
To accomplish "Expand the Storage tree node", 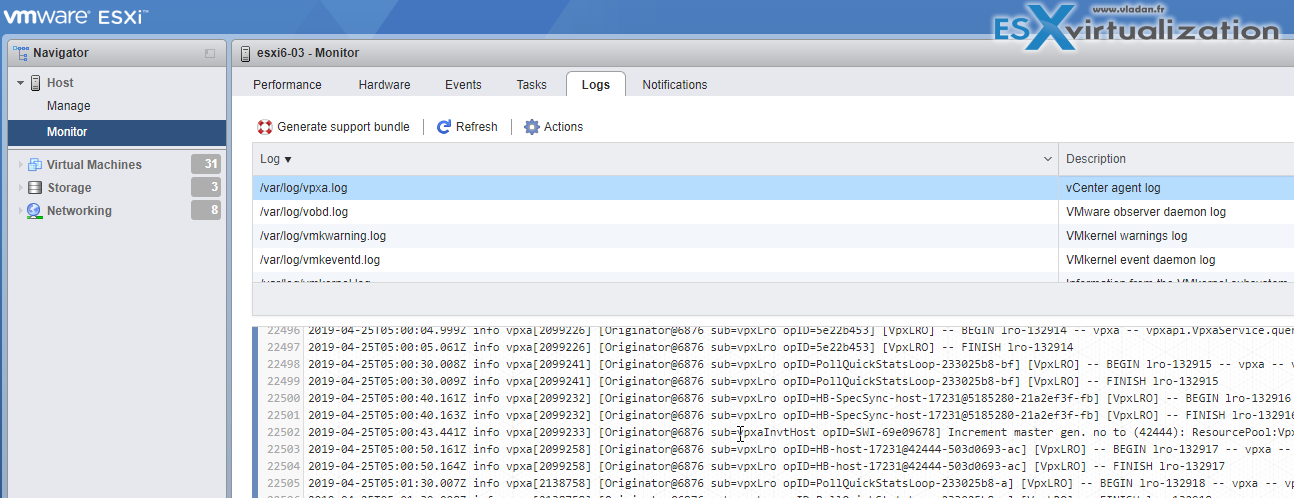I will 20,188.
